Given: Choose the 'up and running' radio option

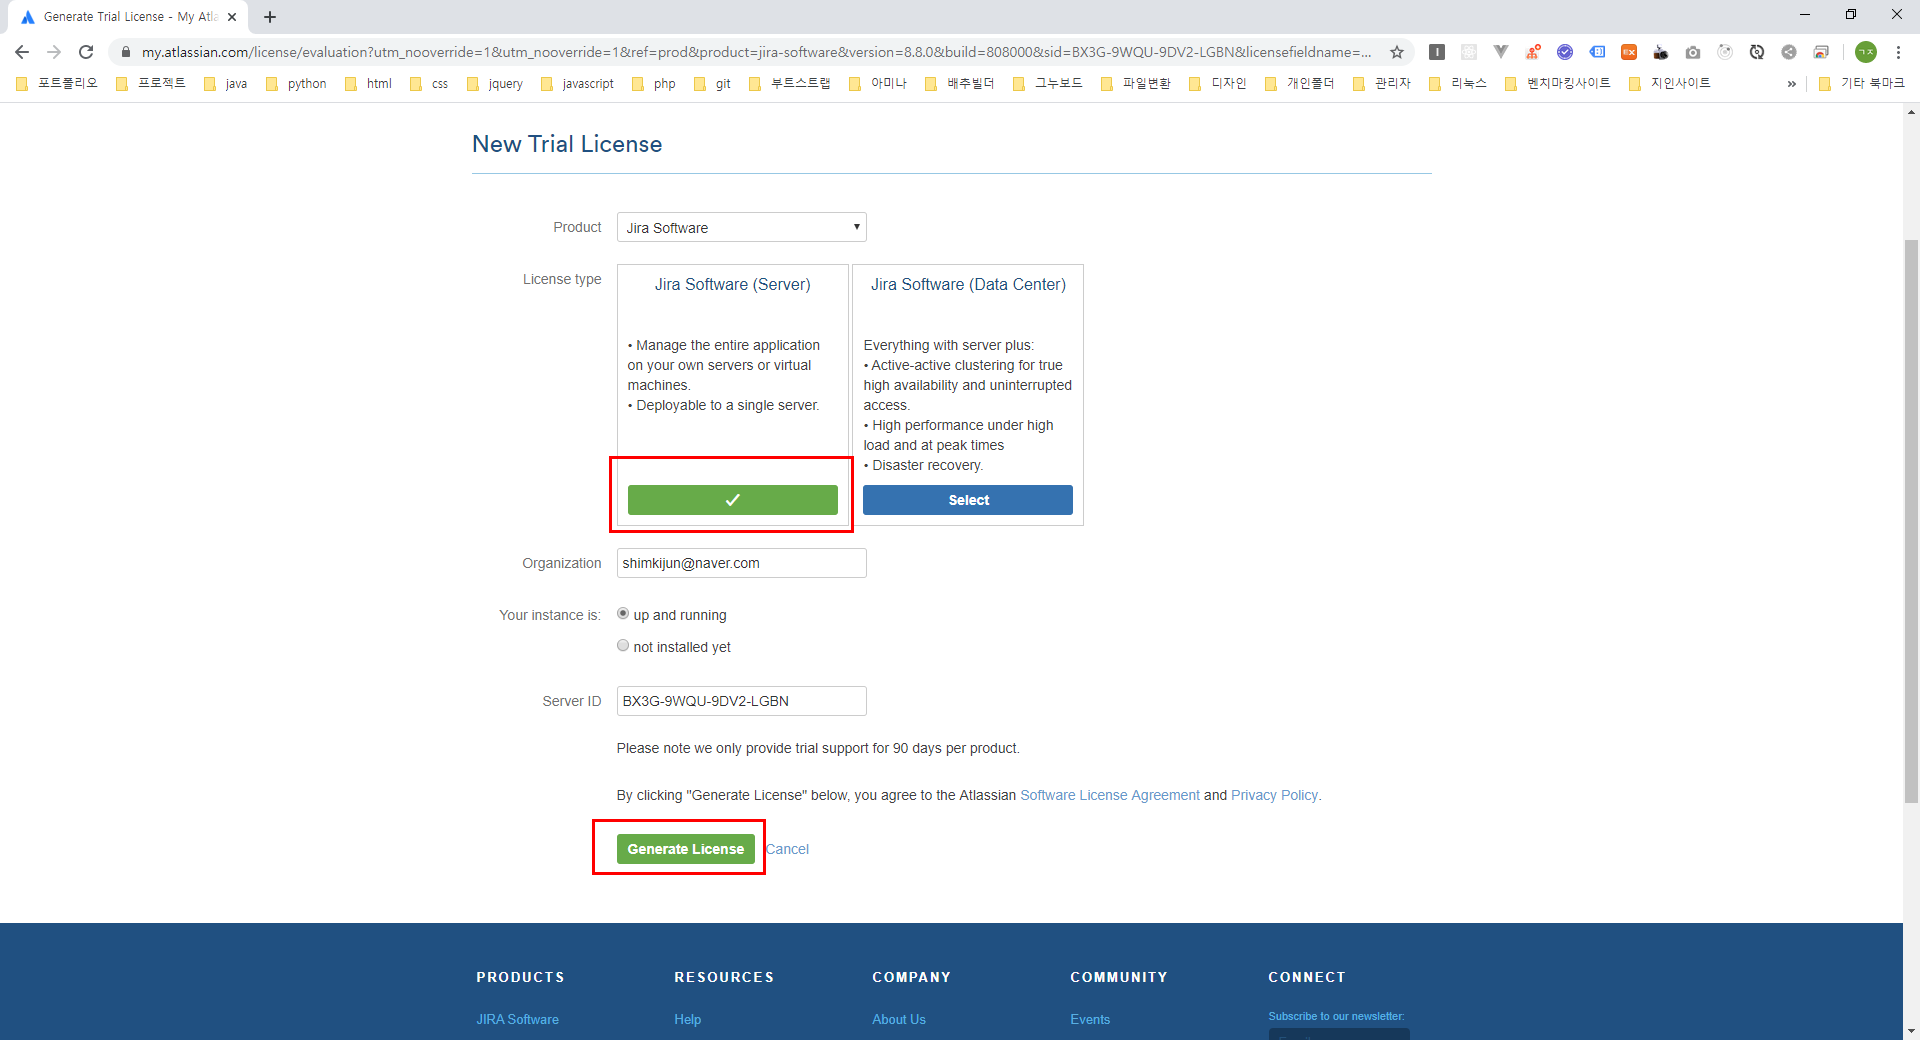Looking at the screenshot, I should click(x=623, y=614).
